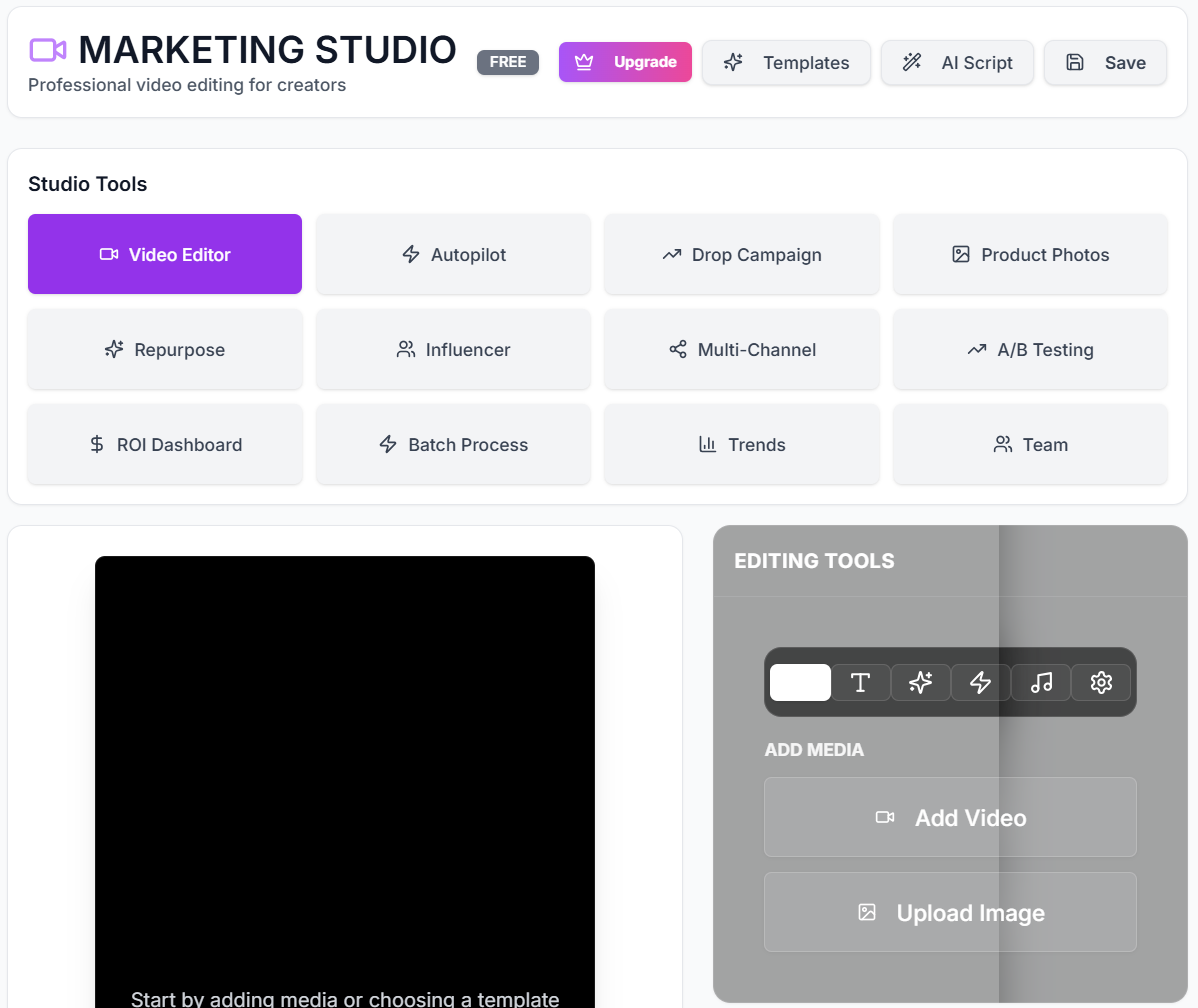Open the AI effects sparkle tool
The height and width of the screenshot is (1008, 1198).
coord(920,682)
